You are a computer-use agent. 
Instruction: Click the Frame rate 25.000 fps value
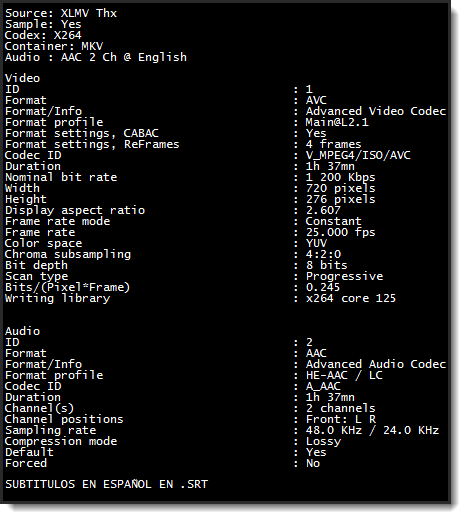click(x=340, y=232)
